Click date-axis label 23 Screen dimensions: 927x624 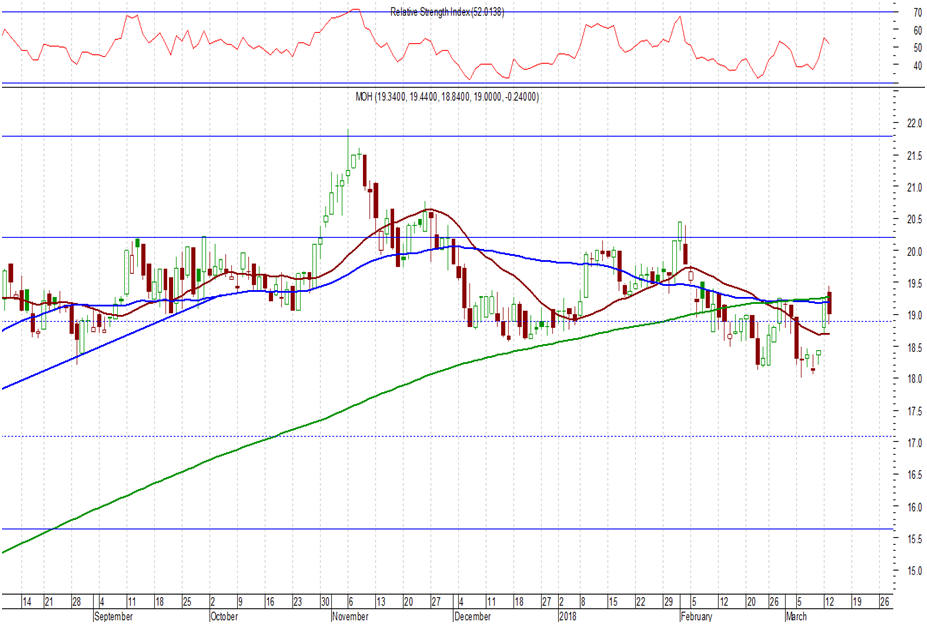(297, 602)
